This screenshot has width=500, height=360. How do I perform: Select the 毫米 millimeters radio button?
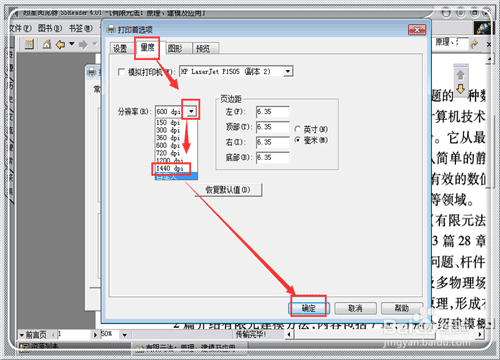click(x=298, y=140)
